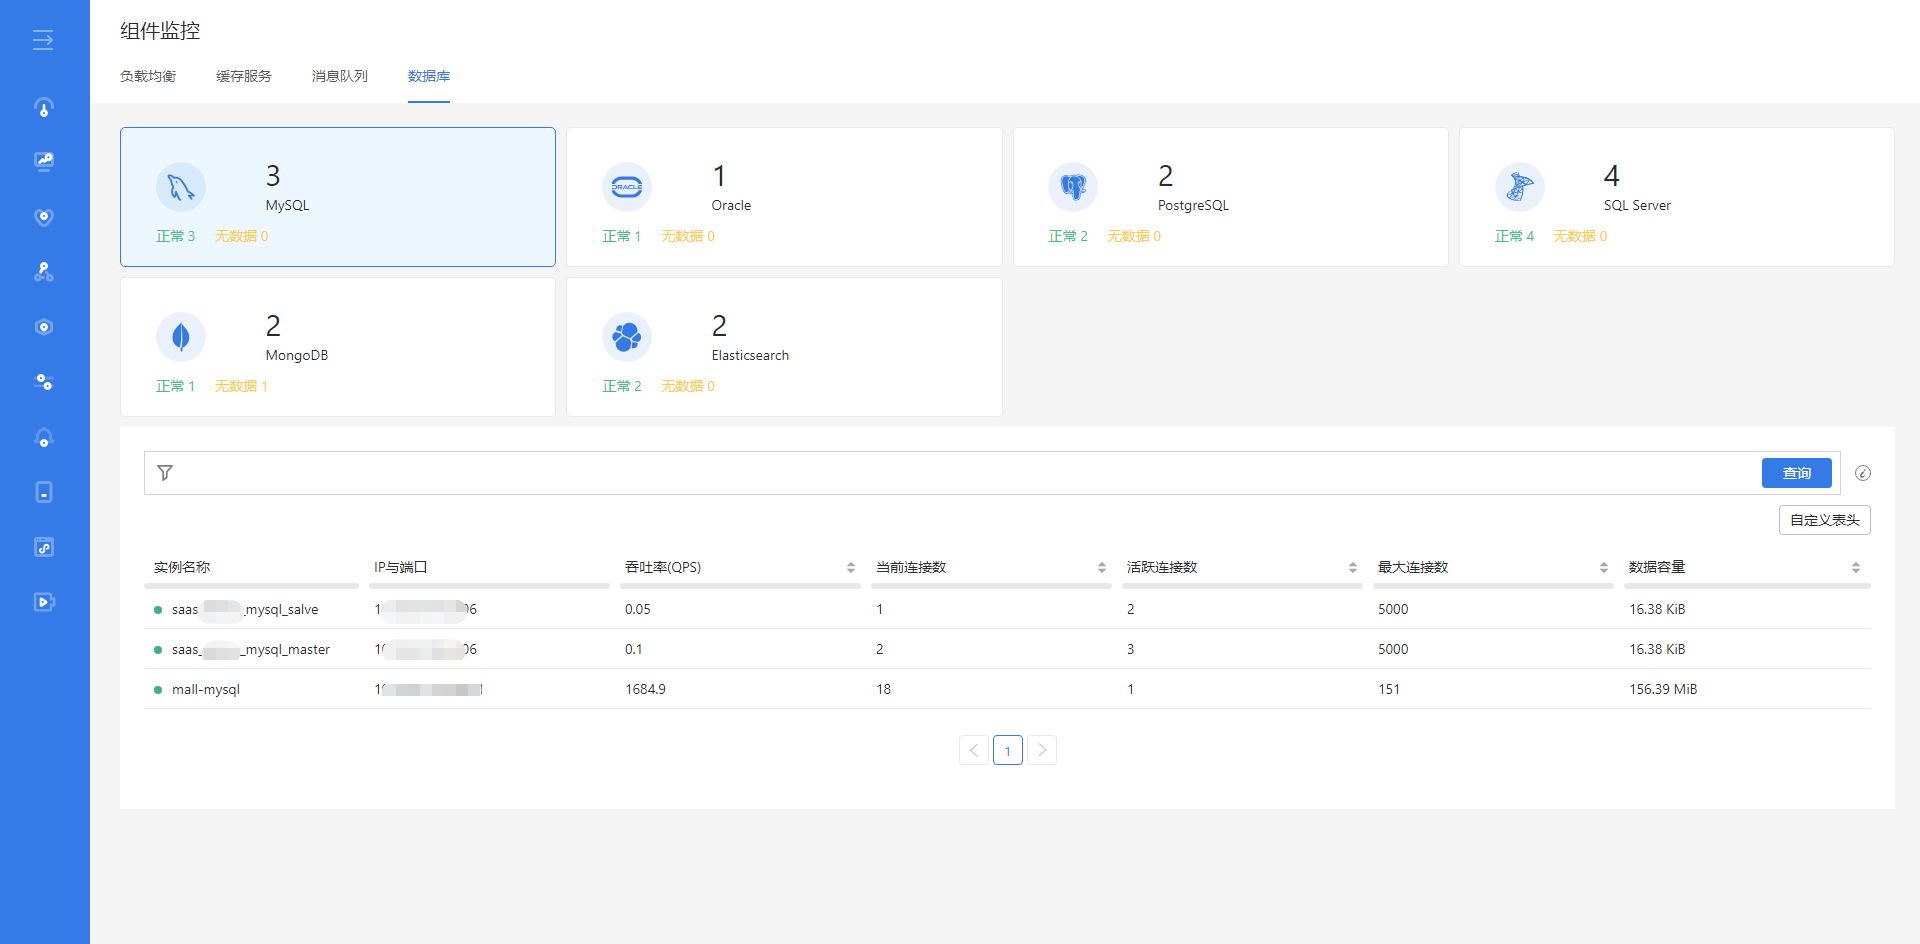This screenshot has width=1920, height=944.
Task: Click Oracle 正常 1 status filter
Action: point(622,236)
